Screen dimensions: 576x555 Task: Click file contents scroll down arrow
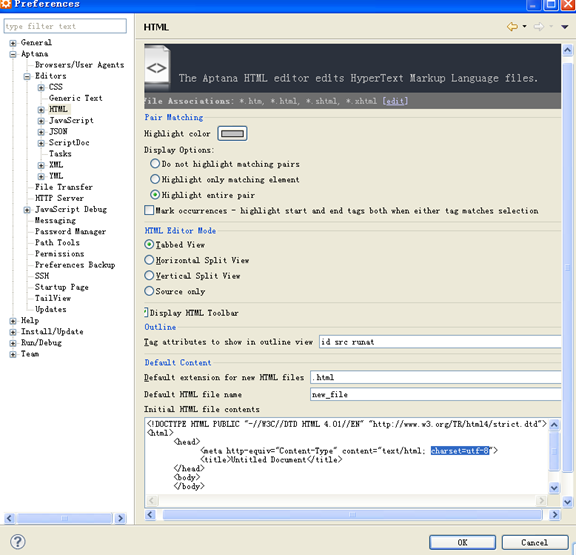coord(554,488)
